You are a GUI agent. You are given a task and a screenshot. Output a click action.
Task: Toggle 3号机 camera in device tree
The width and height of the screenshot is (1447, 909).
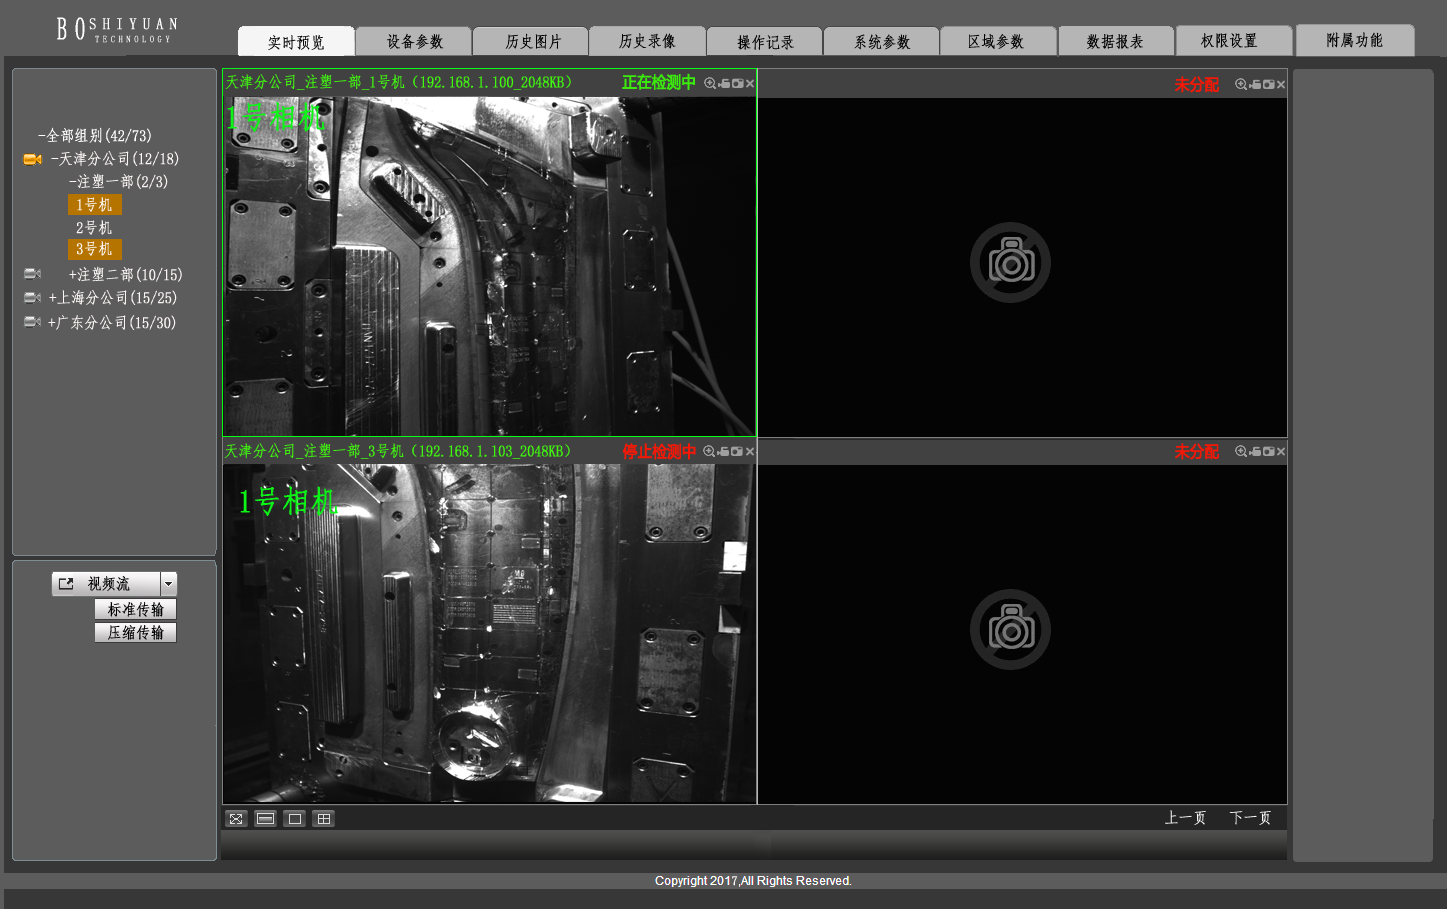click(94, 249)
